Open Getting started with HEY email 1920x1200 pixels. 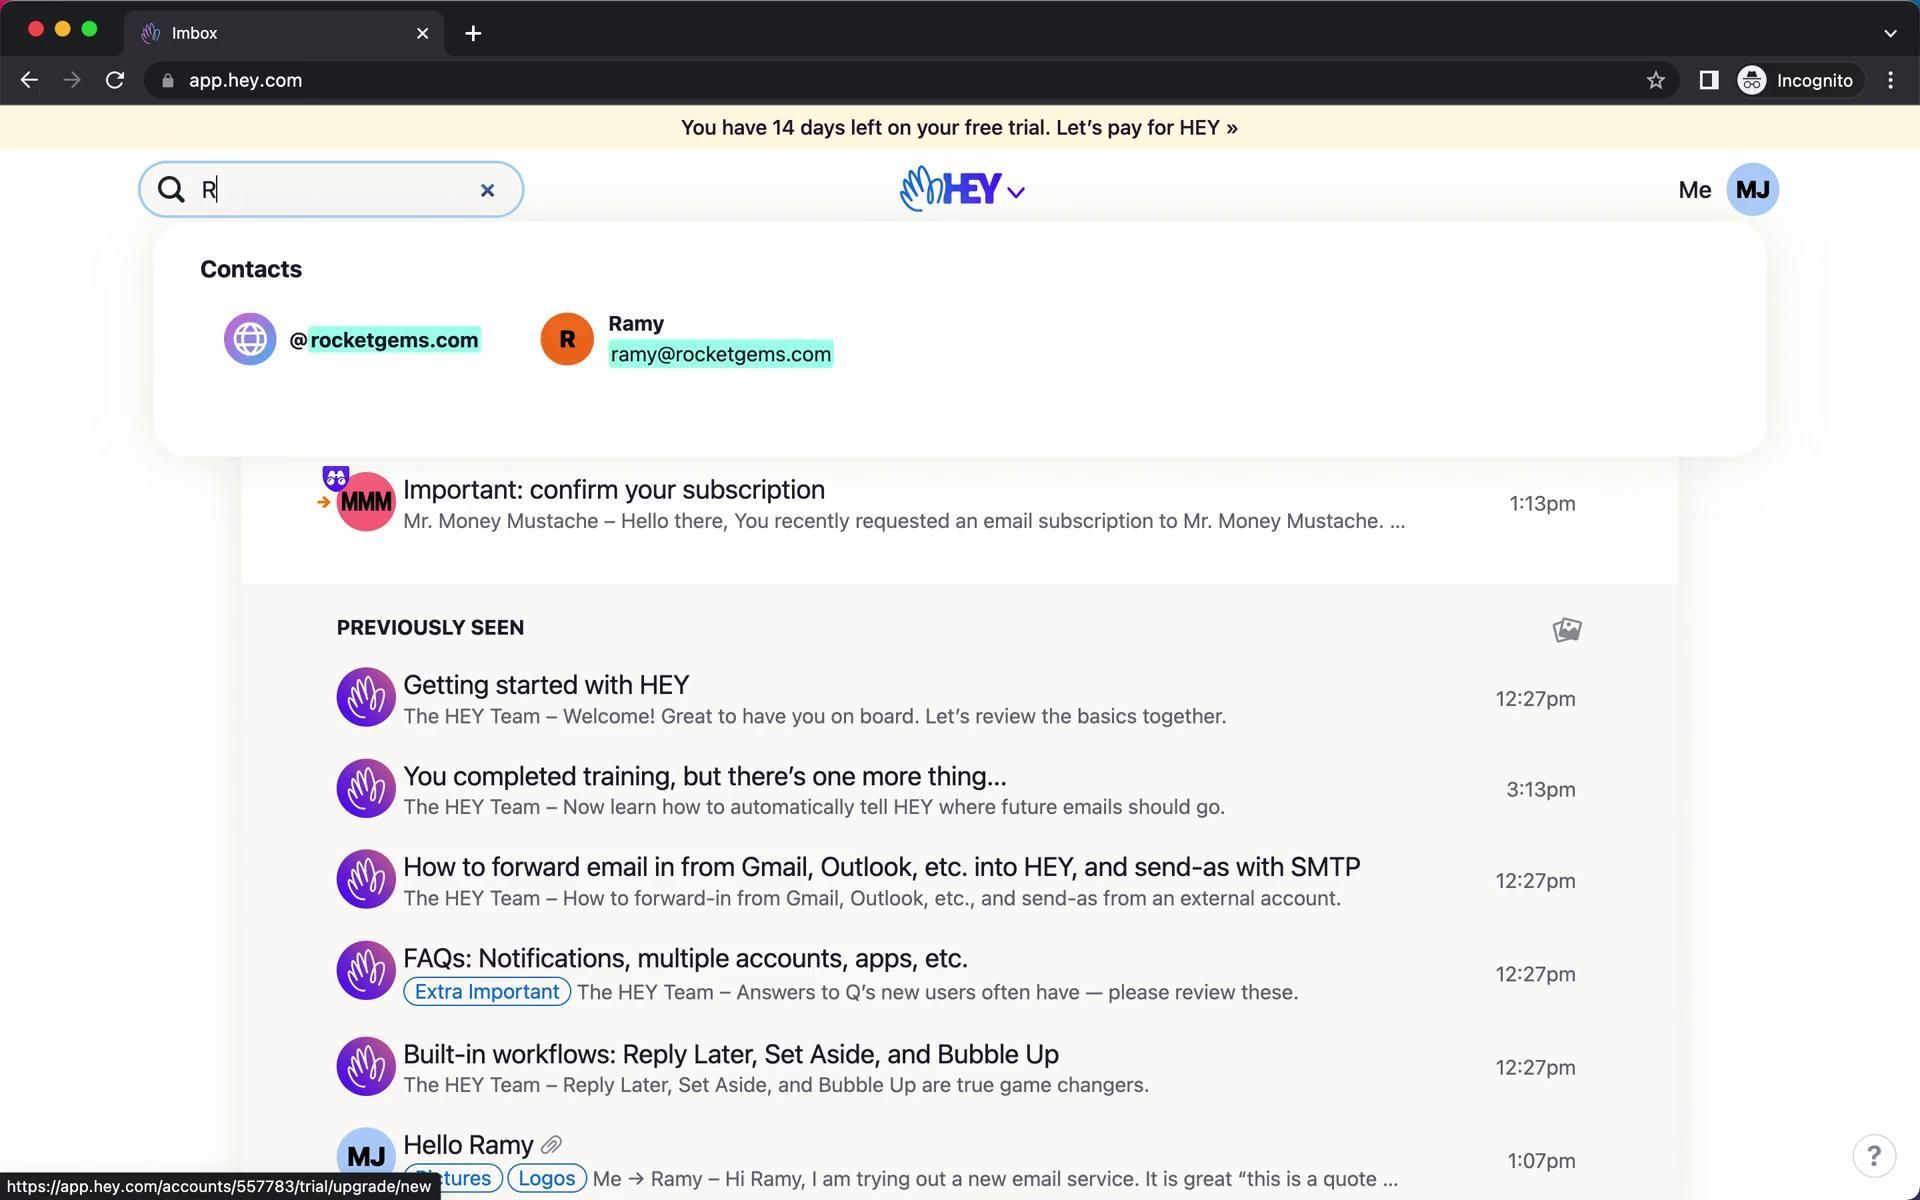pos(546,685)
